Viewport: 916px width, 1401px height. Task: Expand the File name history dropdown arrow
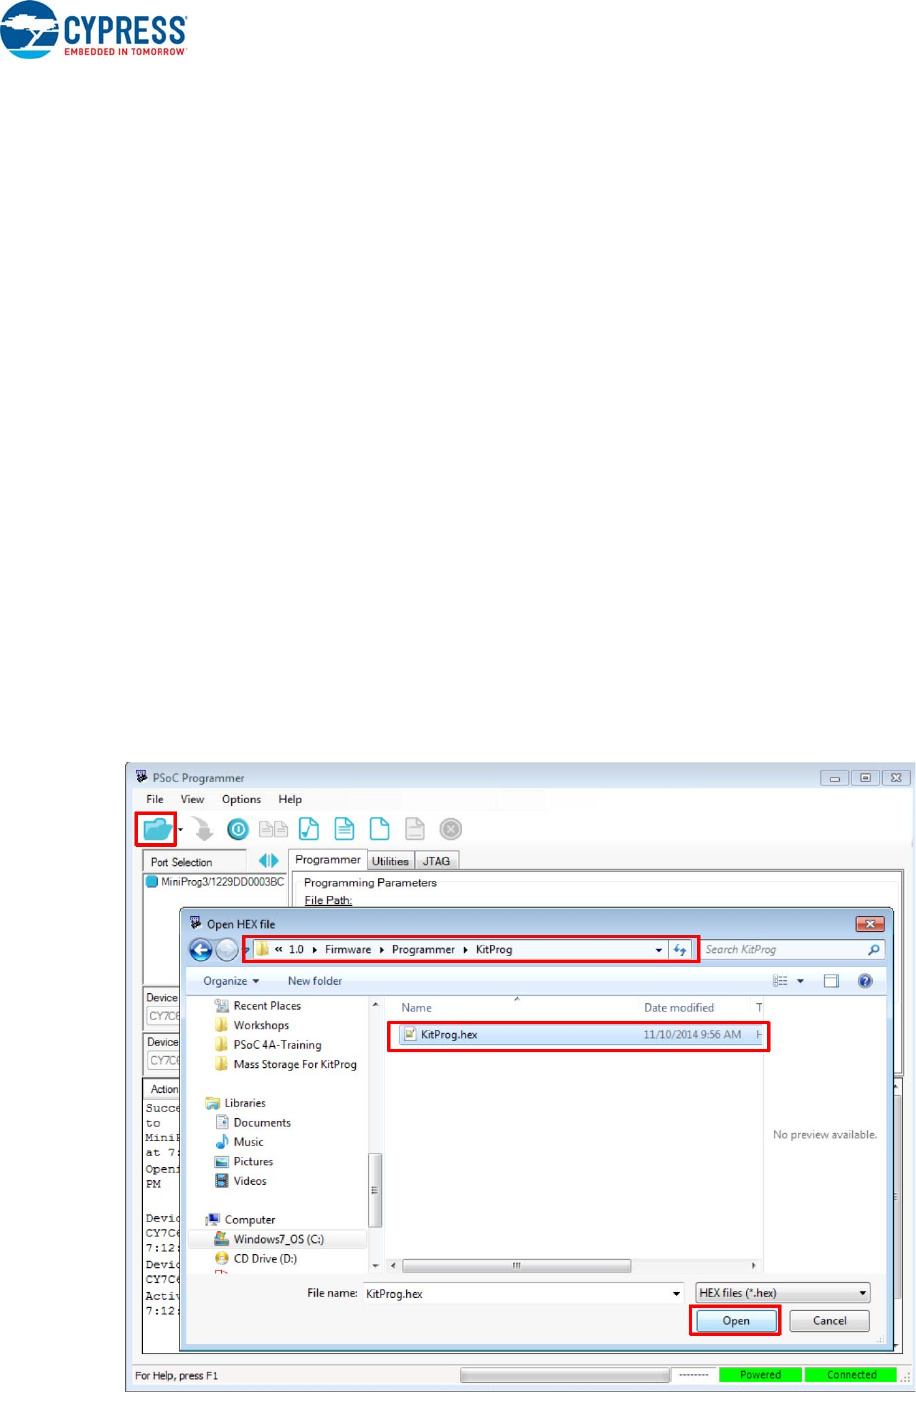click(677, 1294)
